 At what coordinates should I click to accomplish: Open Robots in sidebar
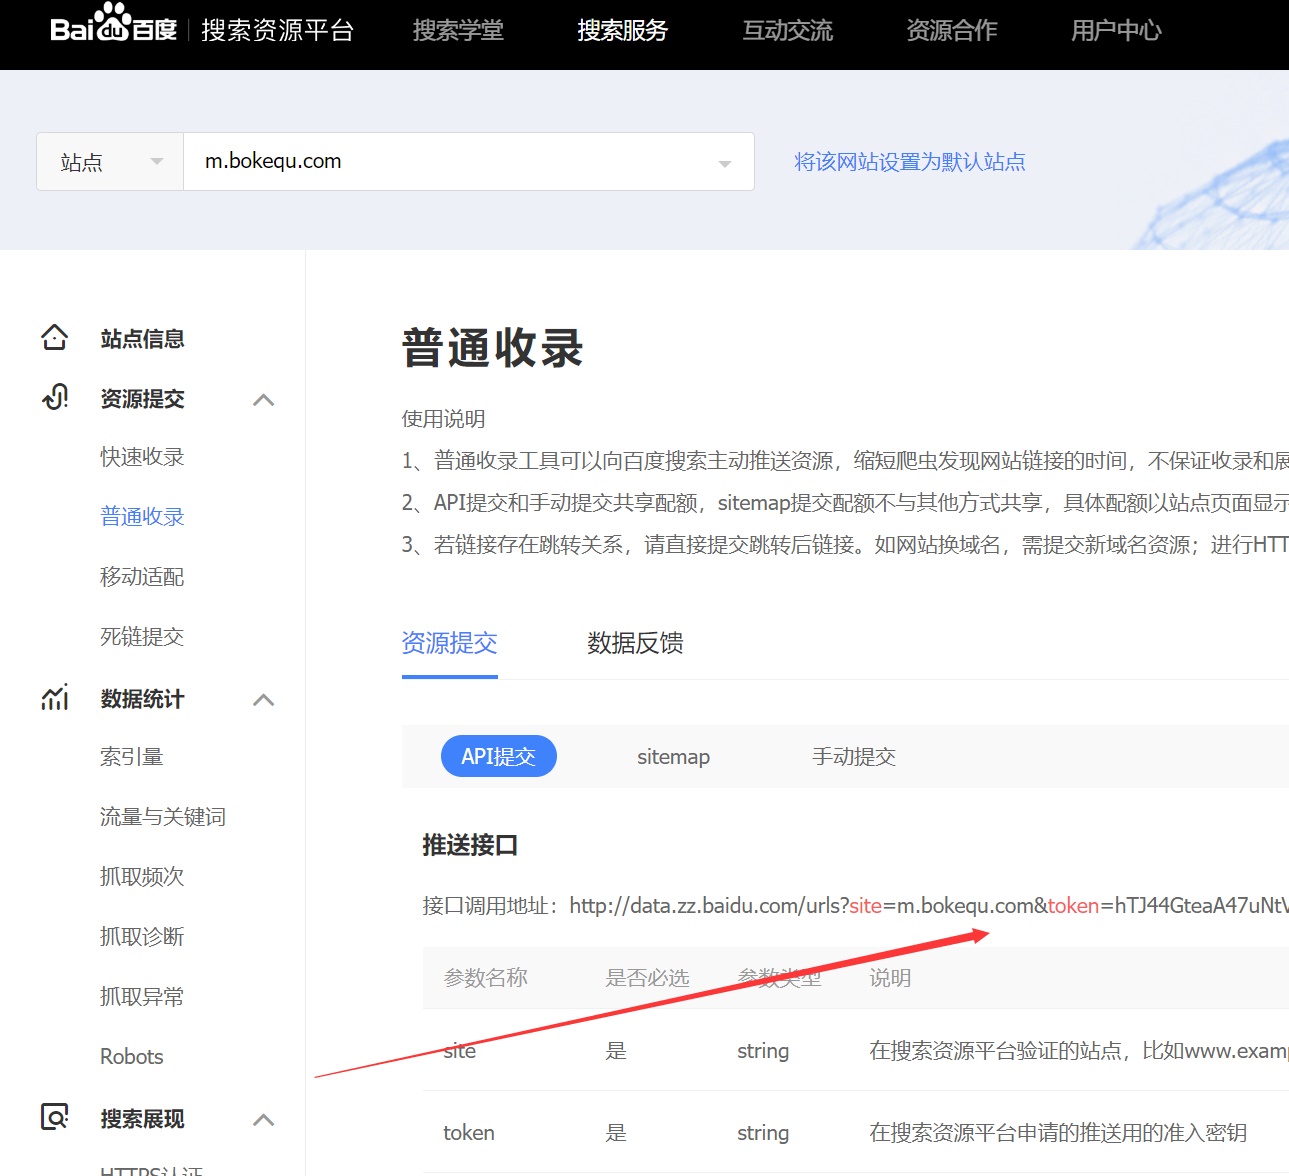tap(132, 1057)
